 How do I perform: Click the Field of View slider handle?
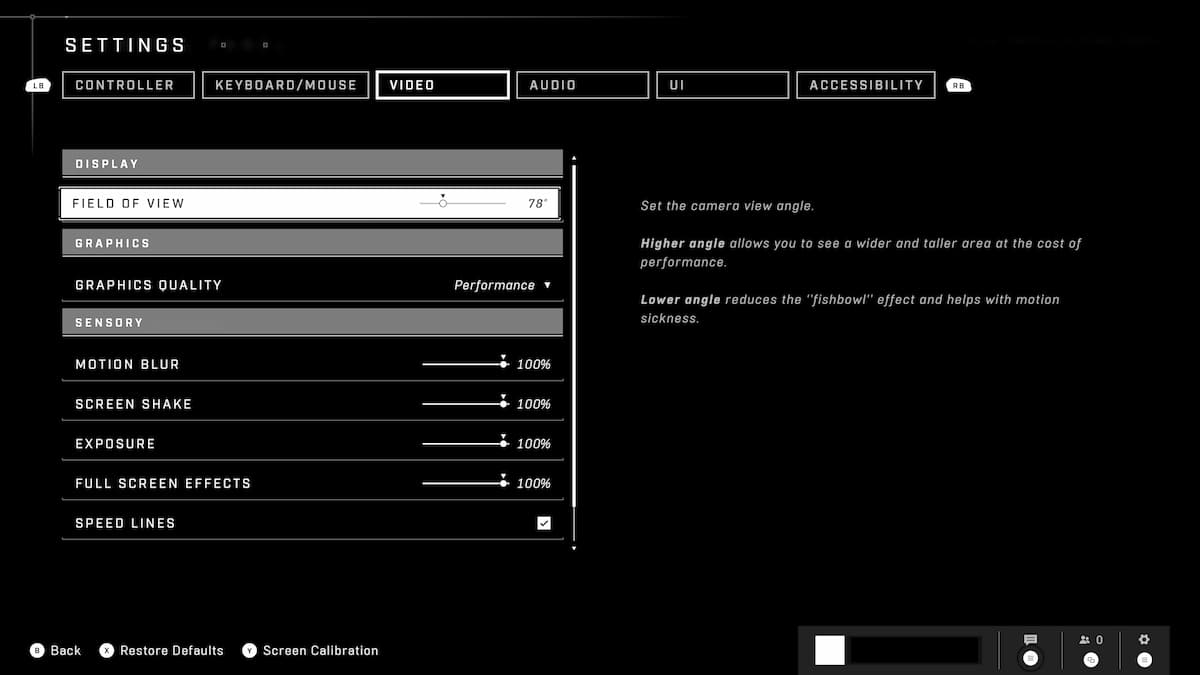[x=443, y=203]
